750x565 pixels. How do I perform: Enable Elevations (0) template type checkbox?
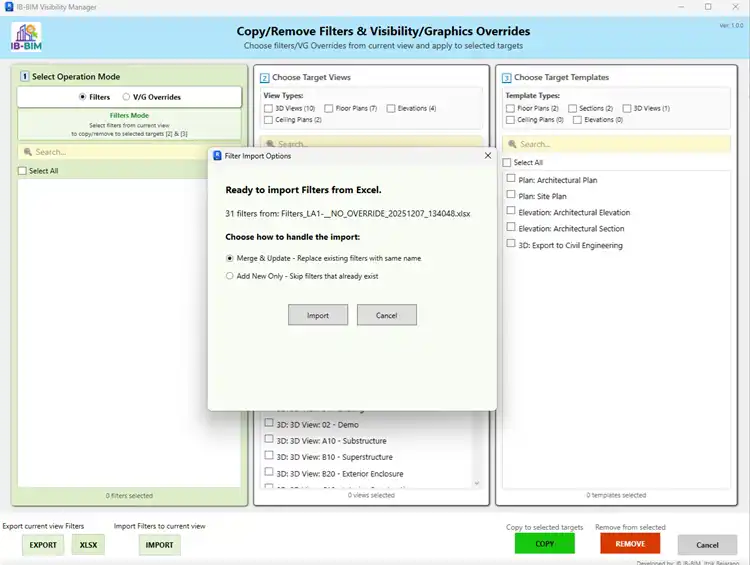[577, 120]
